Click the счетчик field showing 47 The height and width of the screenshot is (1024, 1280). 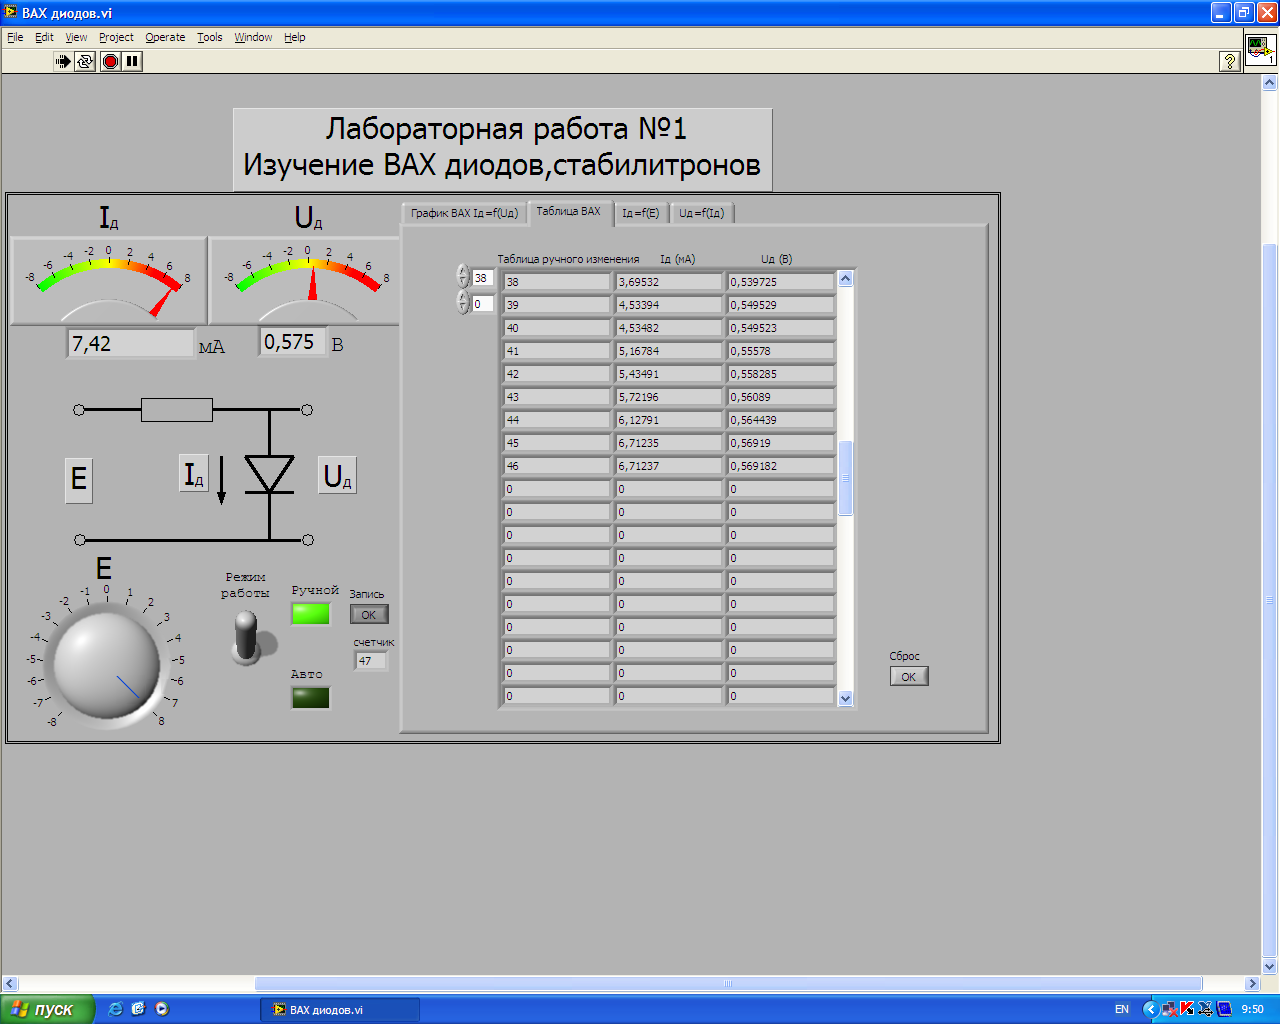click(x=370, y=661)
